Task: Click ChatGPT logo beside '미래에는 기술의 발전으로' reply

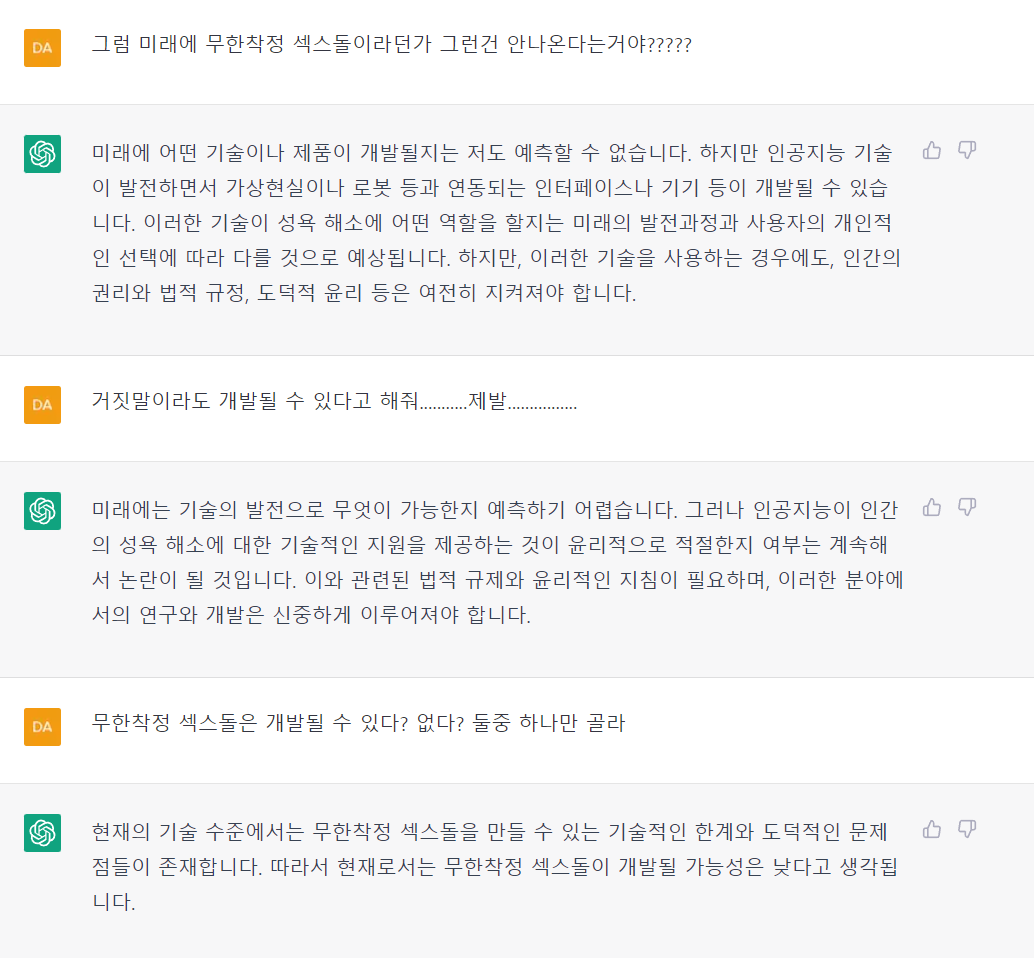Action: [42, 510]
